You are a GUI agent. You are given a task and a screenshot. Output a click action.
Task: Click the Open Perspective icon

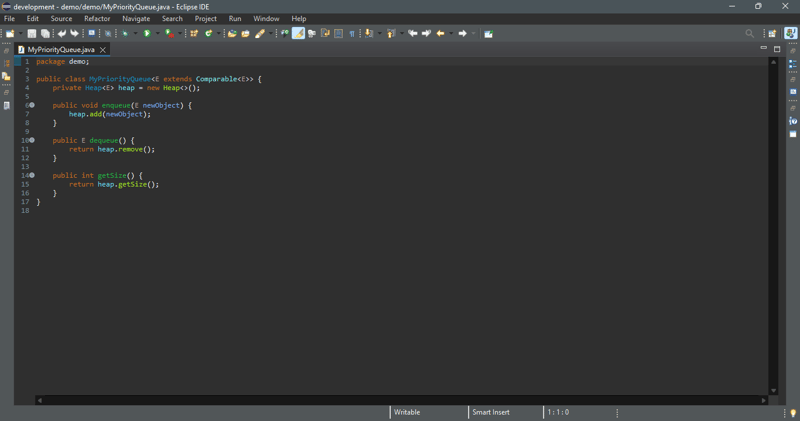(772, 34)
